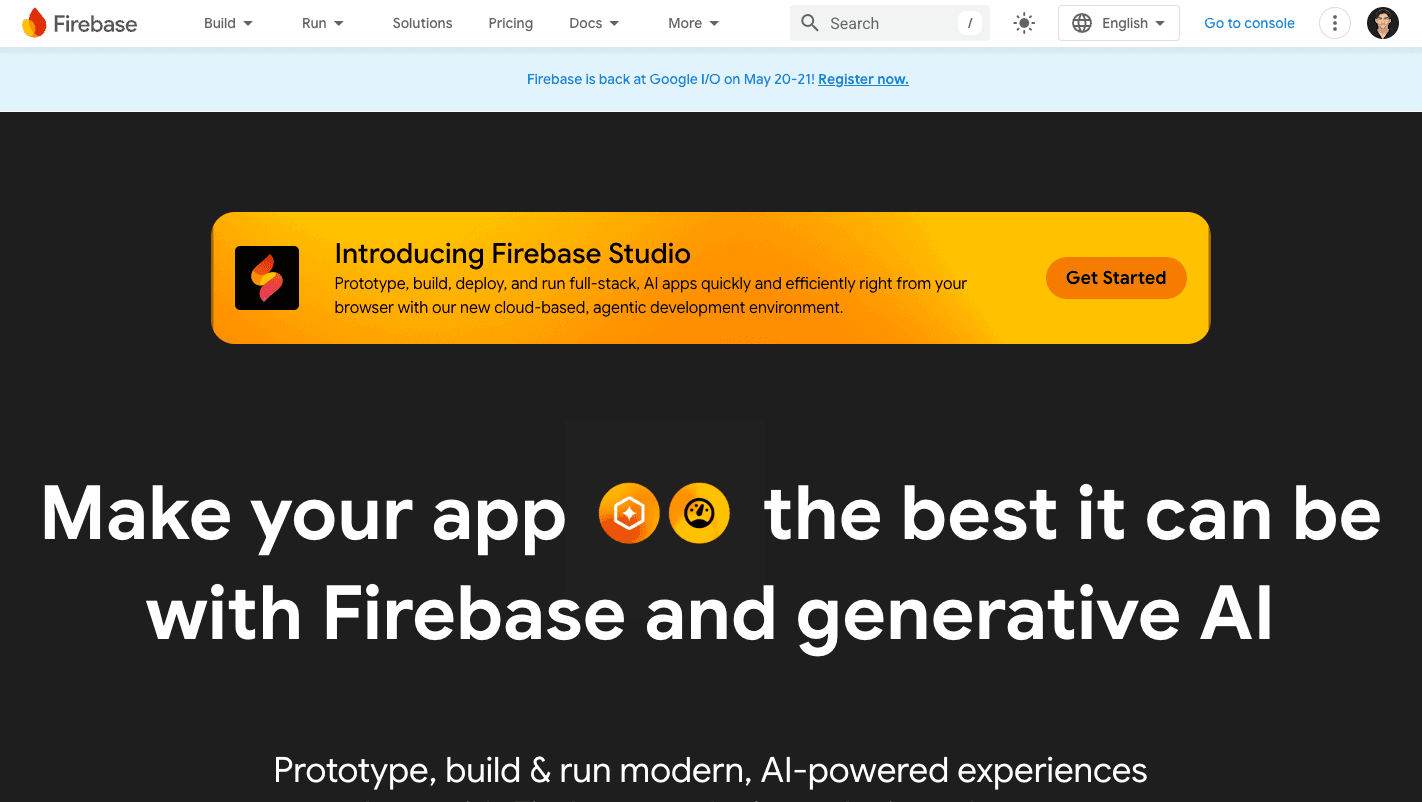
Task: Expand the Docs dropdown menu
Action: pyautogui.click(x=594, y=23)
